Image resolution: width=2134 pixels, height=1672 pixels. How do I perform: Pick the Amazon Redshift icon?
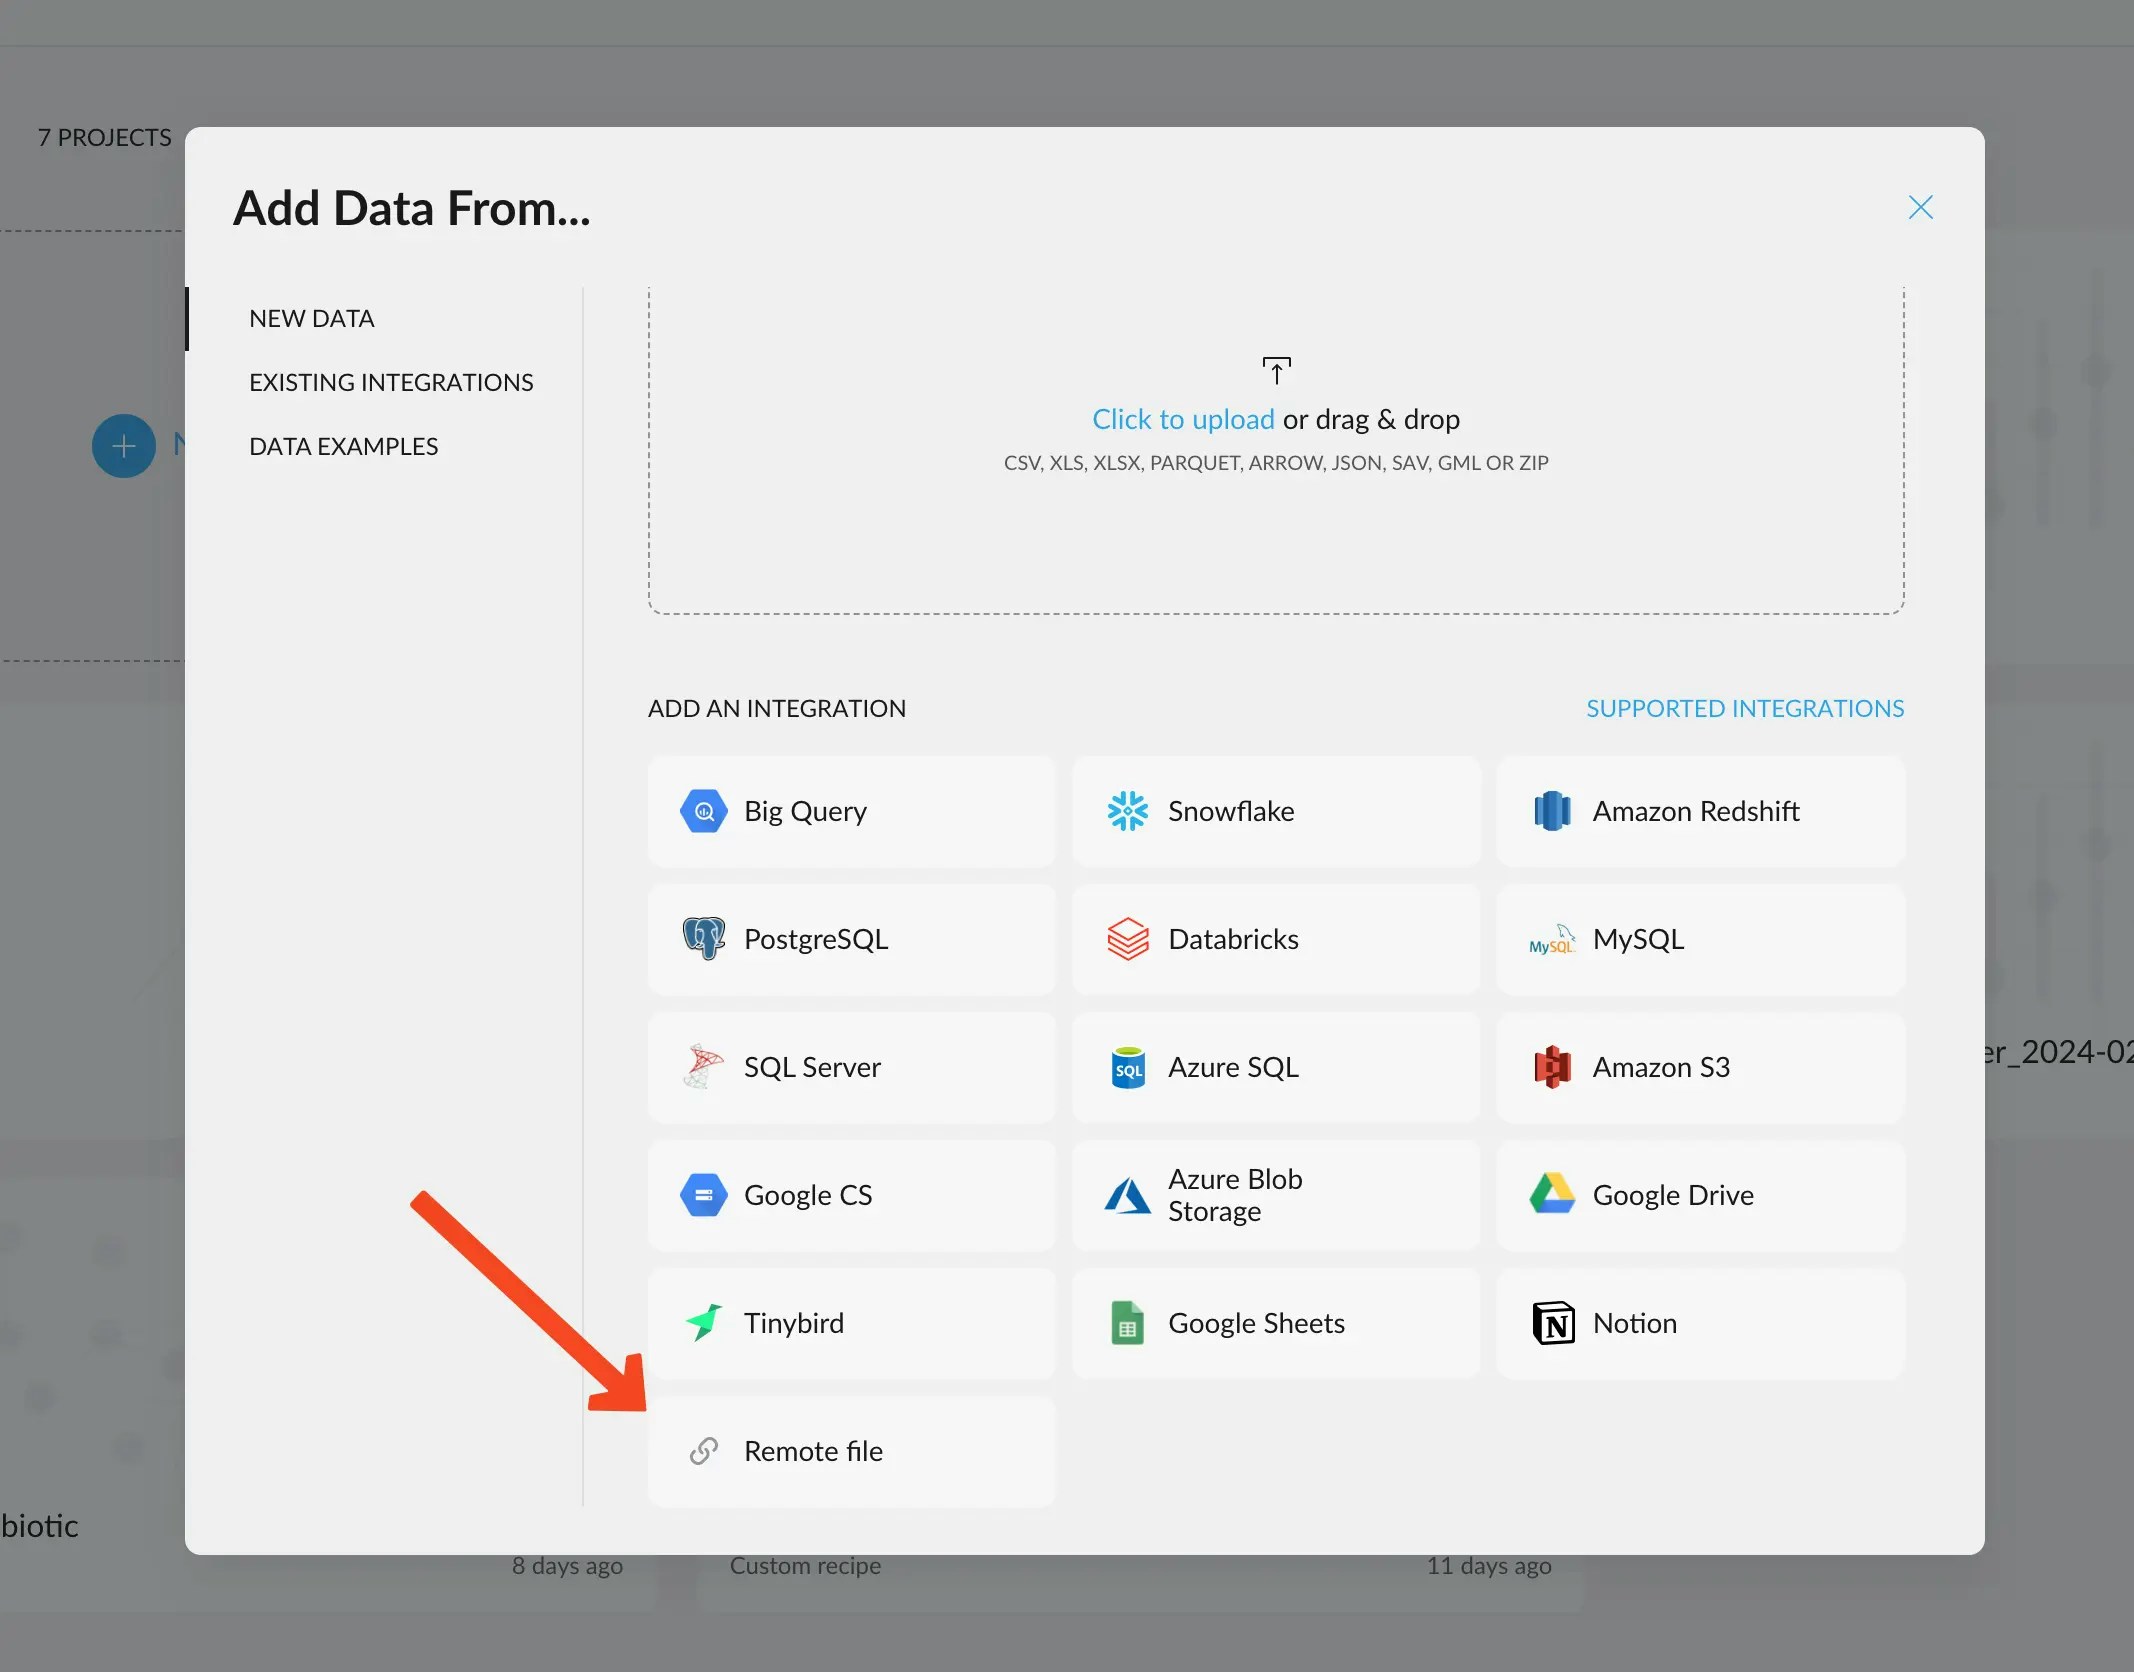click(x=1552, y=811)
